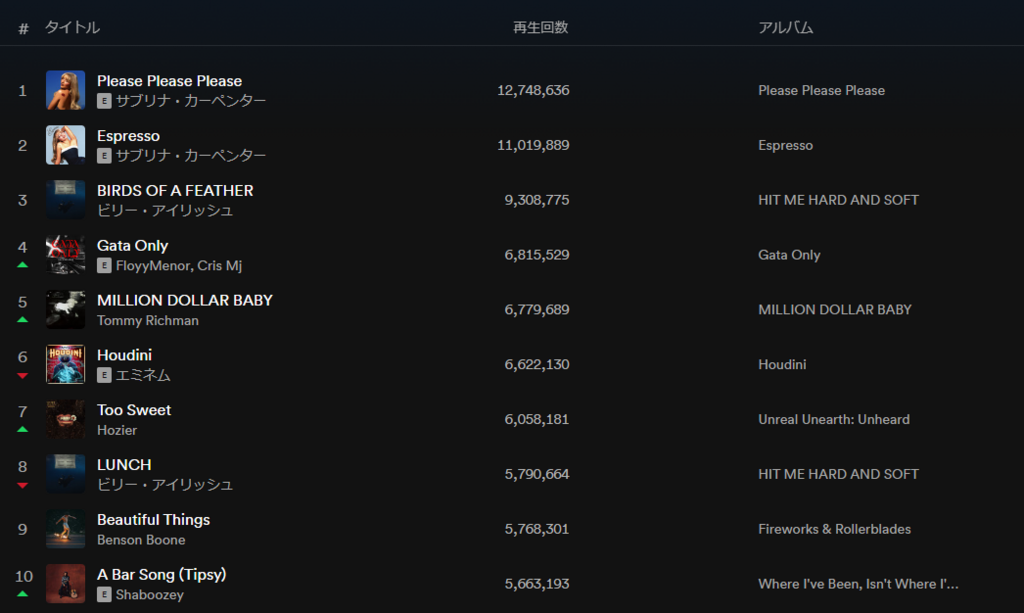Select the Please Please Please song title
The image size is (1024, 613).
click(169, 81)
